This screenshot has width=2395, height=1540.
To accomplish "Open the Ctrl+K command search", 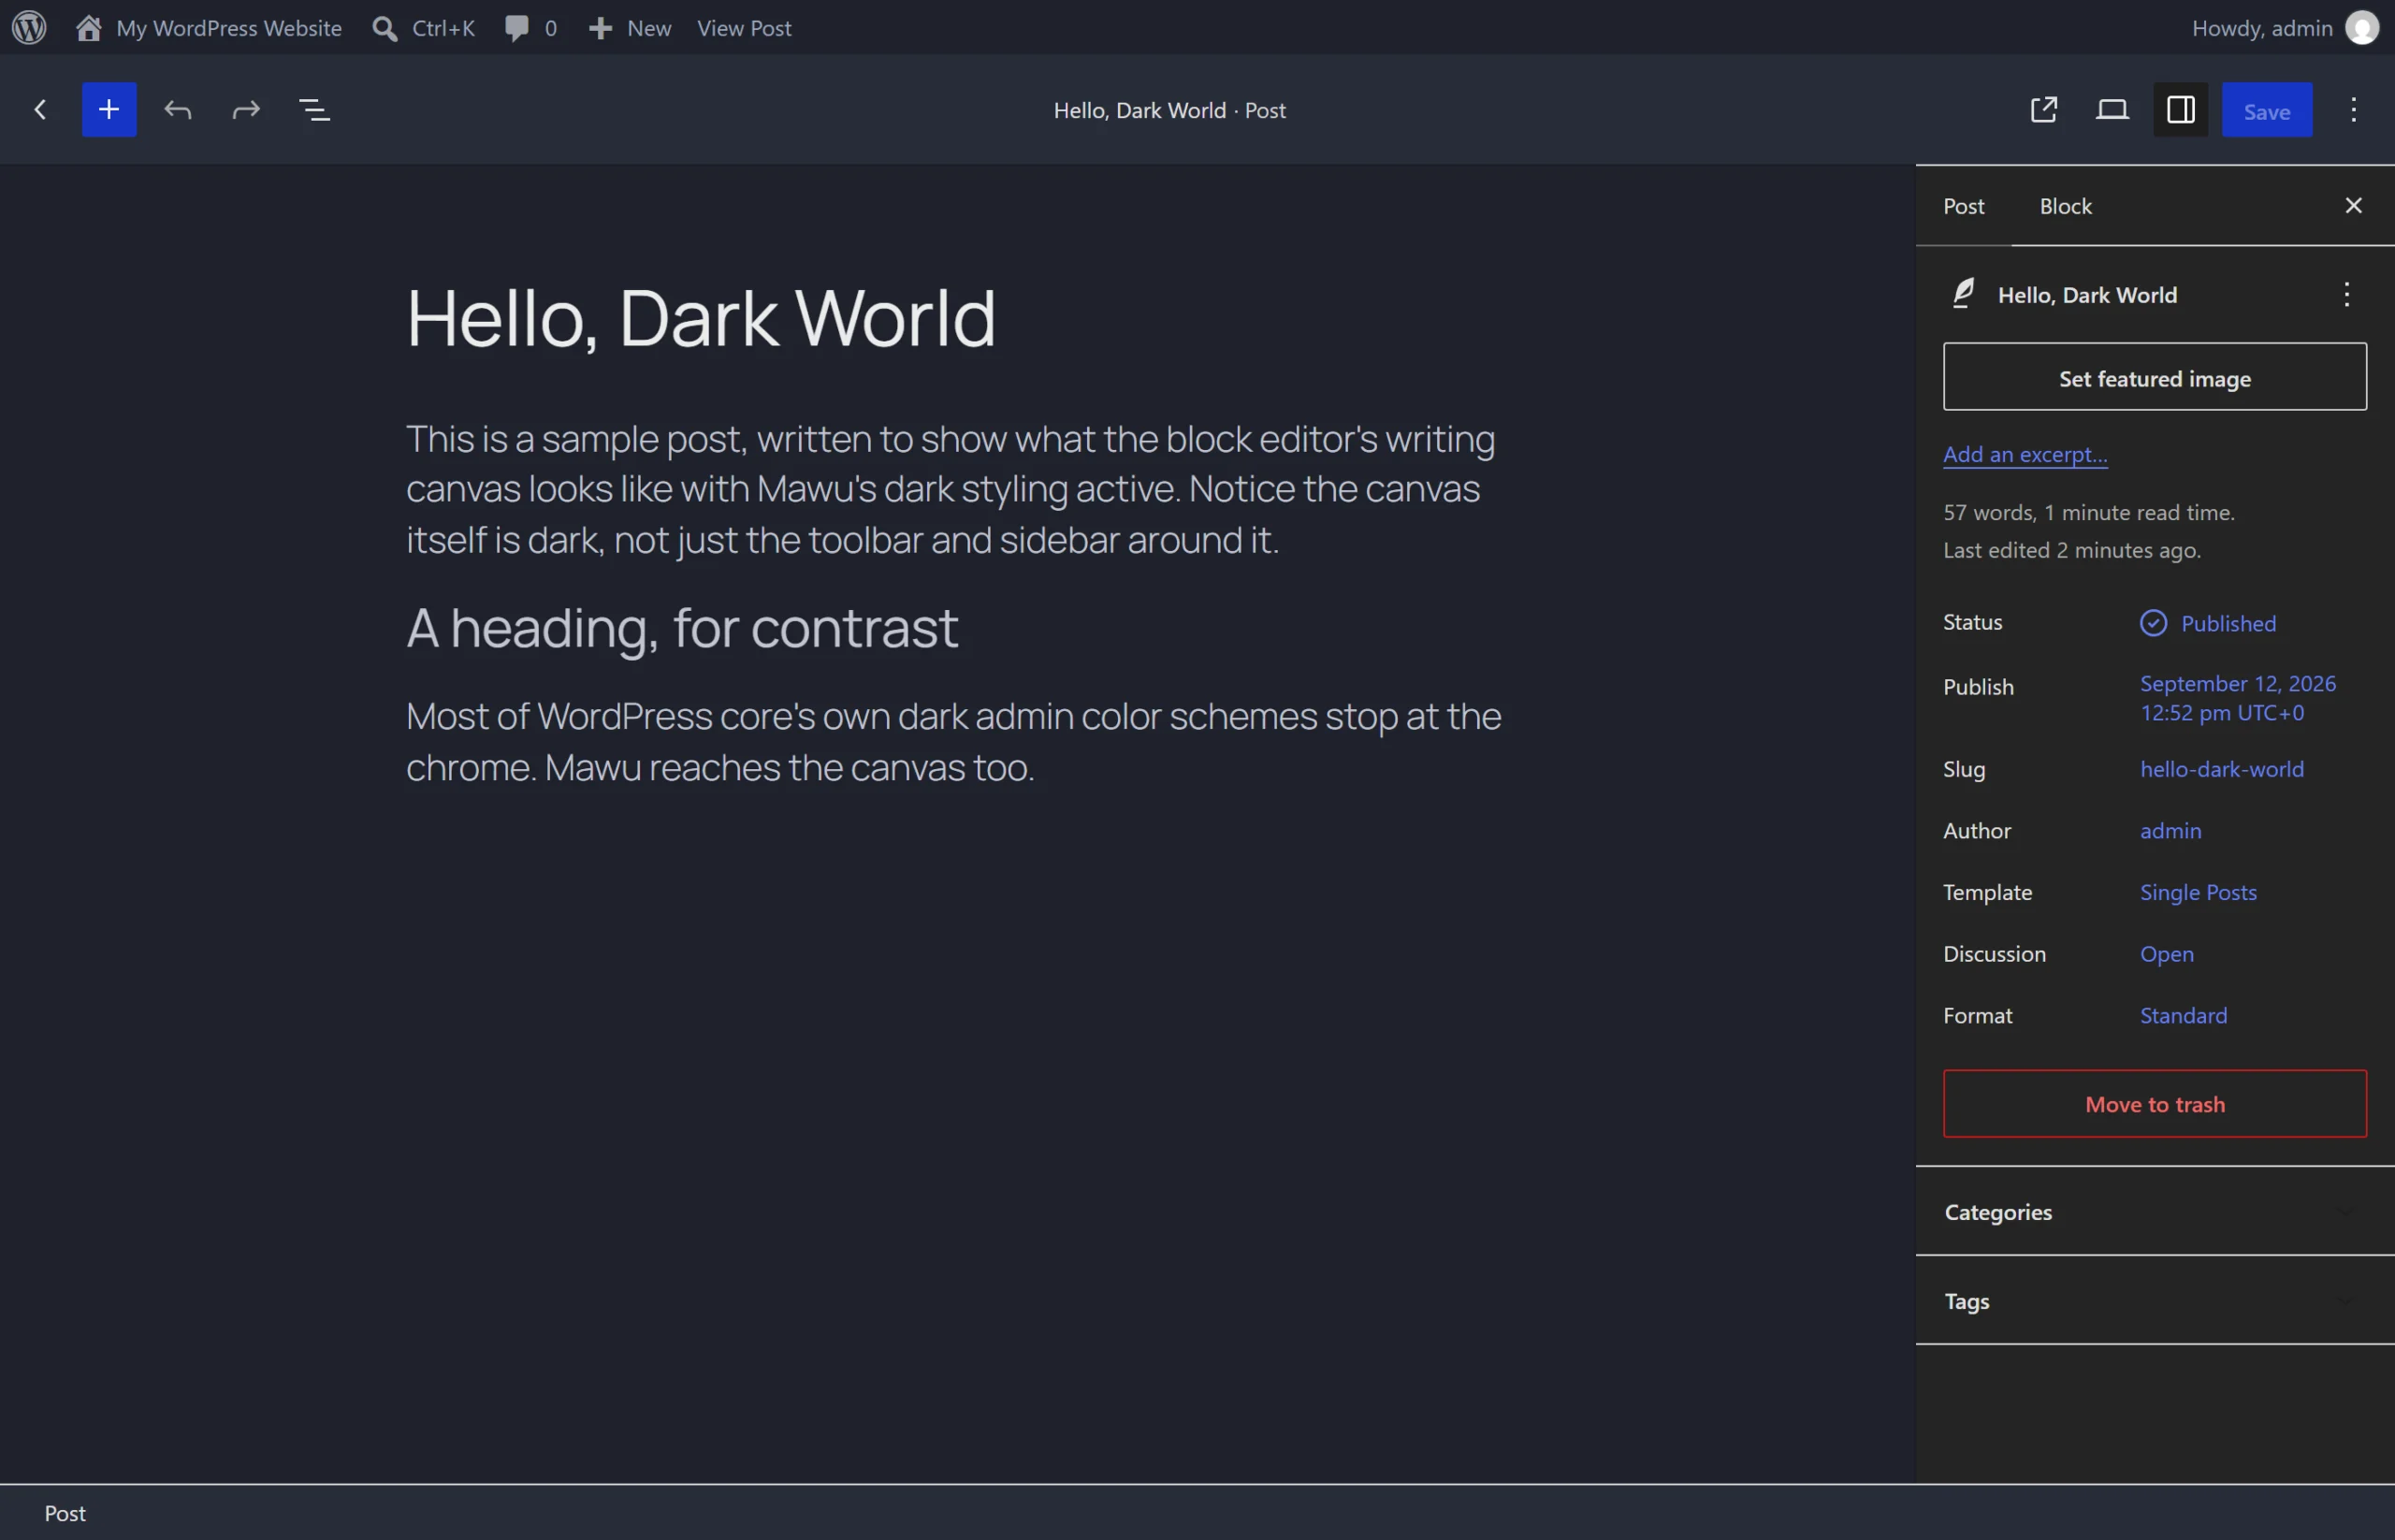I will tap(424, 27).
